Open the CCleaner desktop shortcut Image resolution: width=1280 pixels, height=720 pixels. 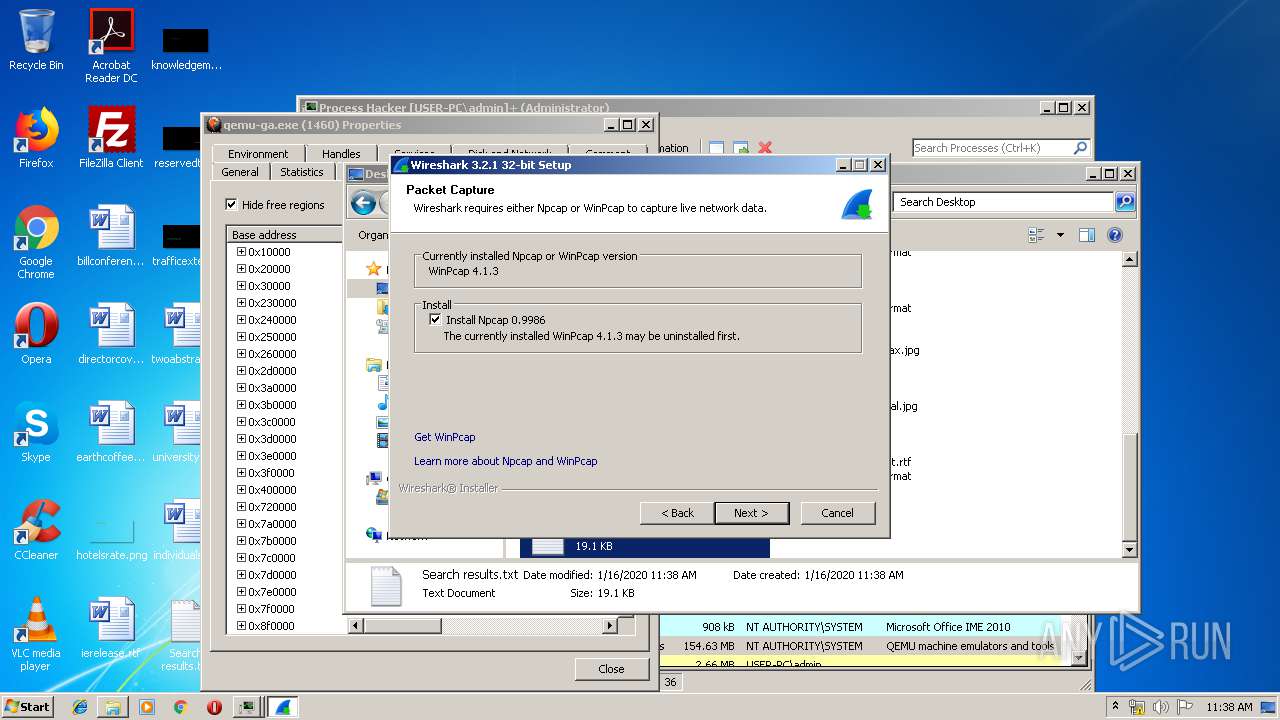36,530
